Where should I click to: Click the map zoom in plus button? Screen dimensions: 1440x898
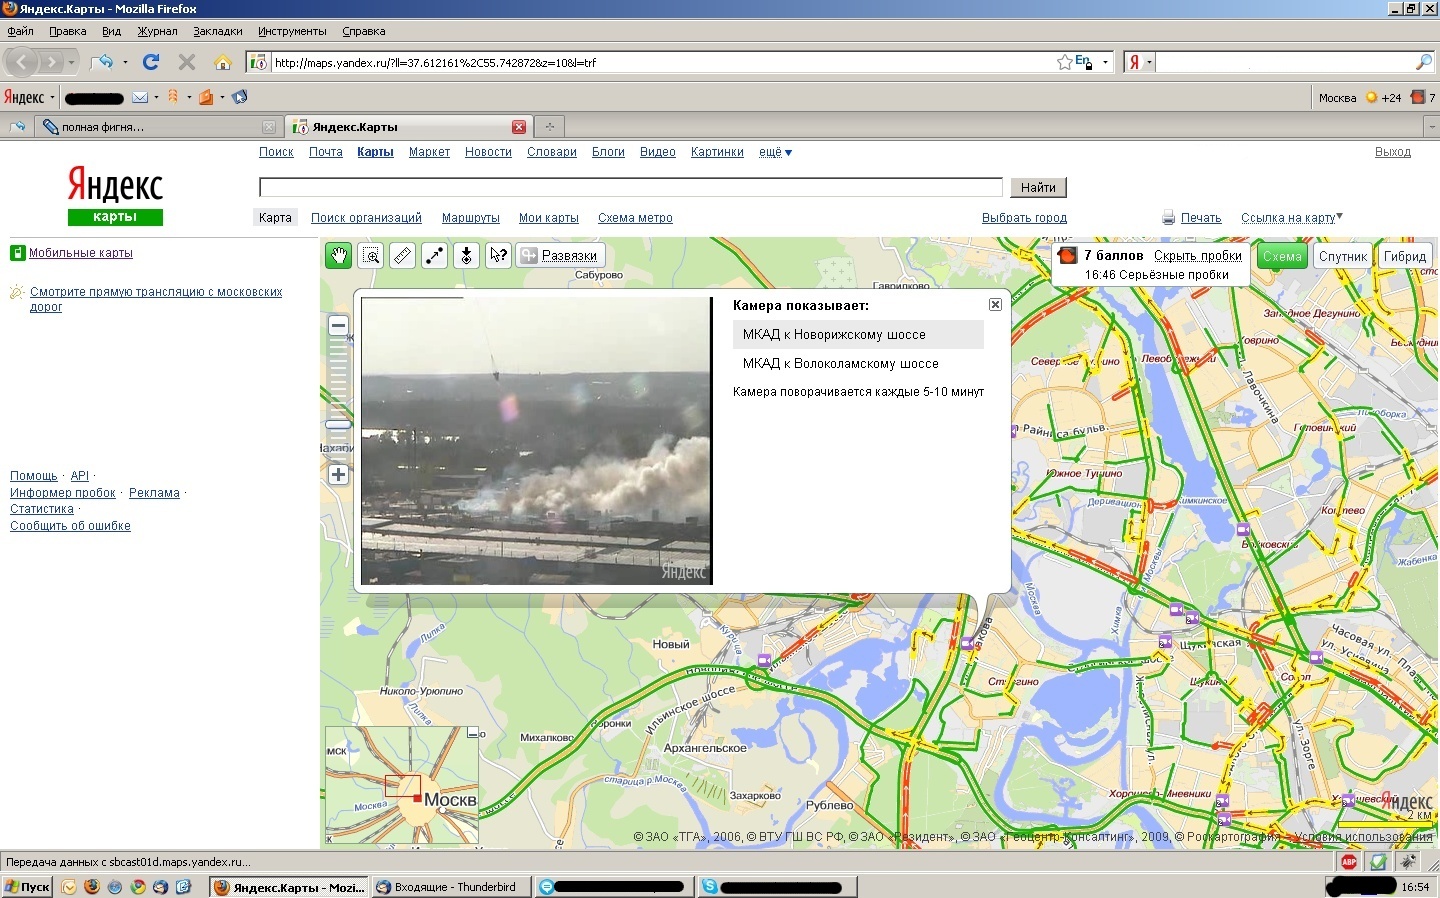pos(338,475)
